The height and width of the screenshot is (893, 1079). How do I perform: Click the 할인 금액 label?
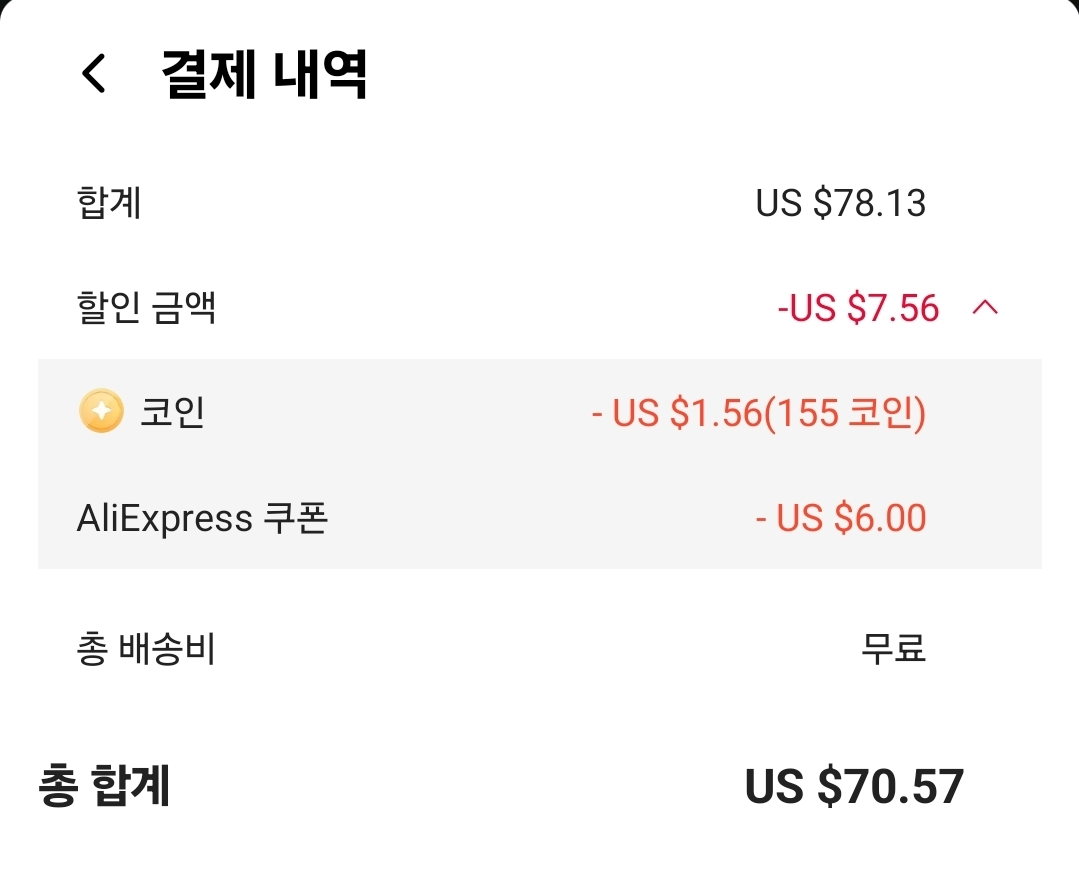coord(146,308)
